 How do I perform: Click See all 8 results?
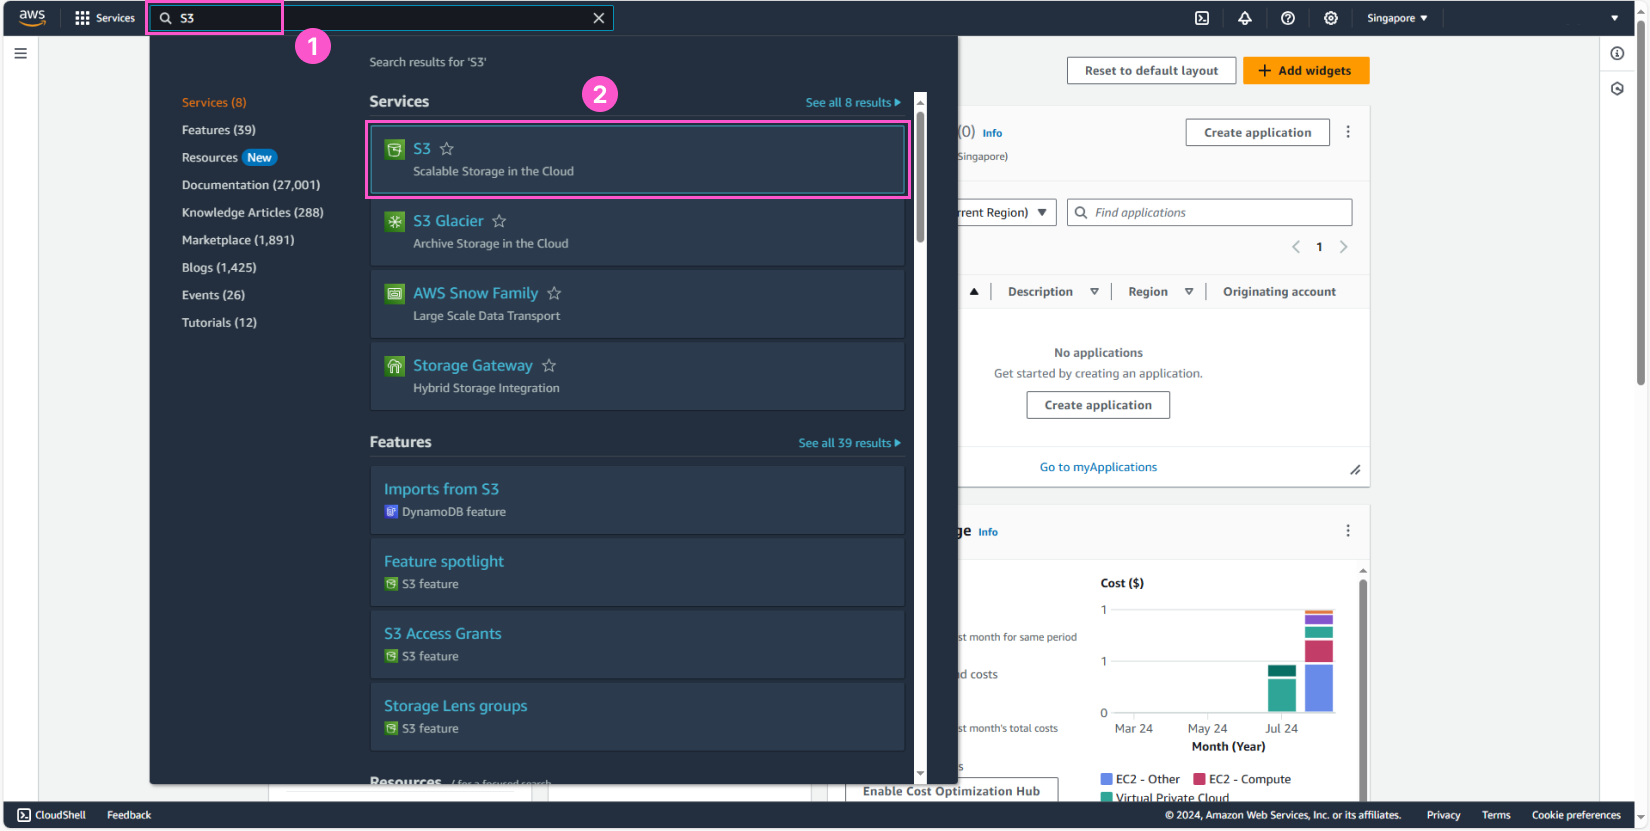(853, 102)
